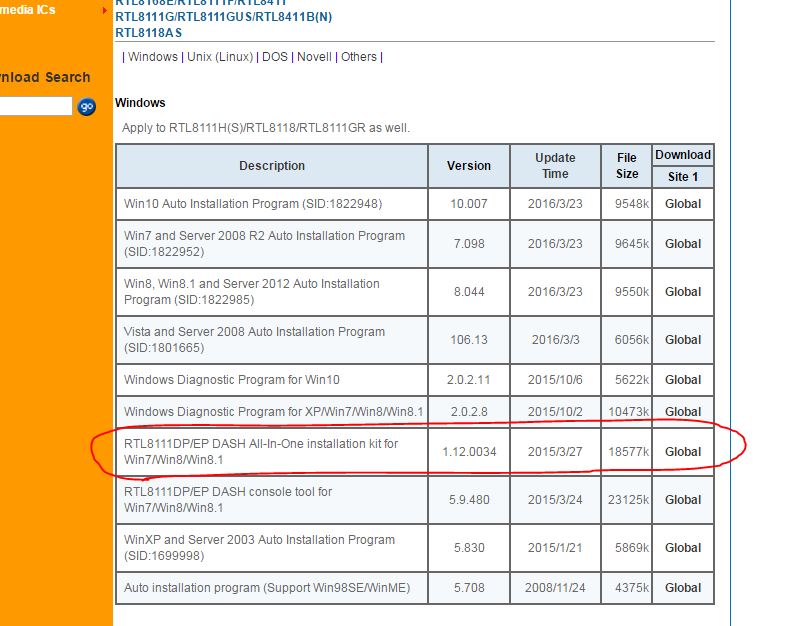Jump to the Unix (Linux) section link
793x626 pixels.
tap(220, 57)
